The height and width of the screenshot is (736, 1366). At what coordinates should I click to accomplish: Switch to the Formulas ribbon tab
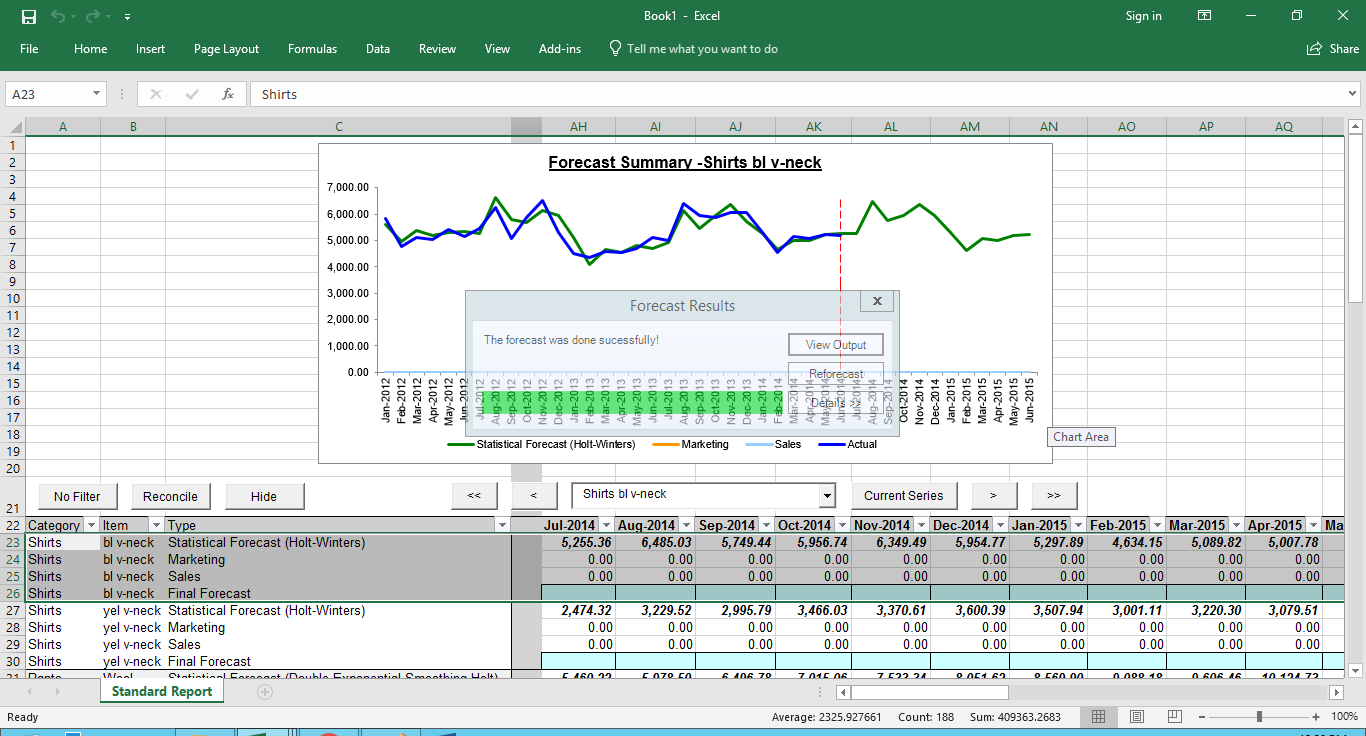(x=312, y=48)
